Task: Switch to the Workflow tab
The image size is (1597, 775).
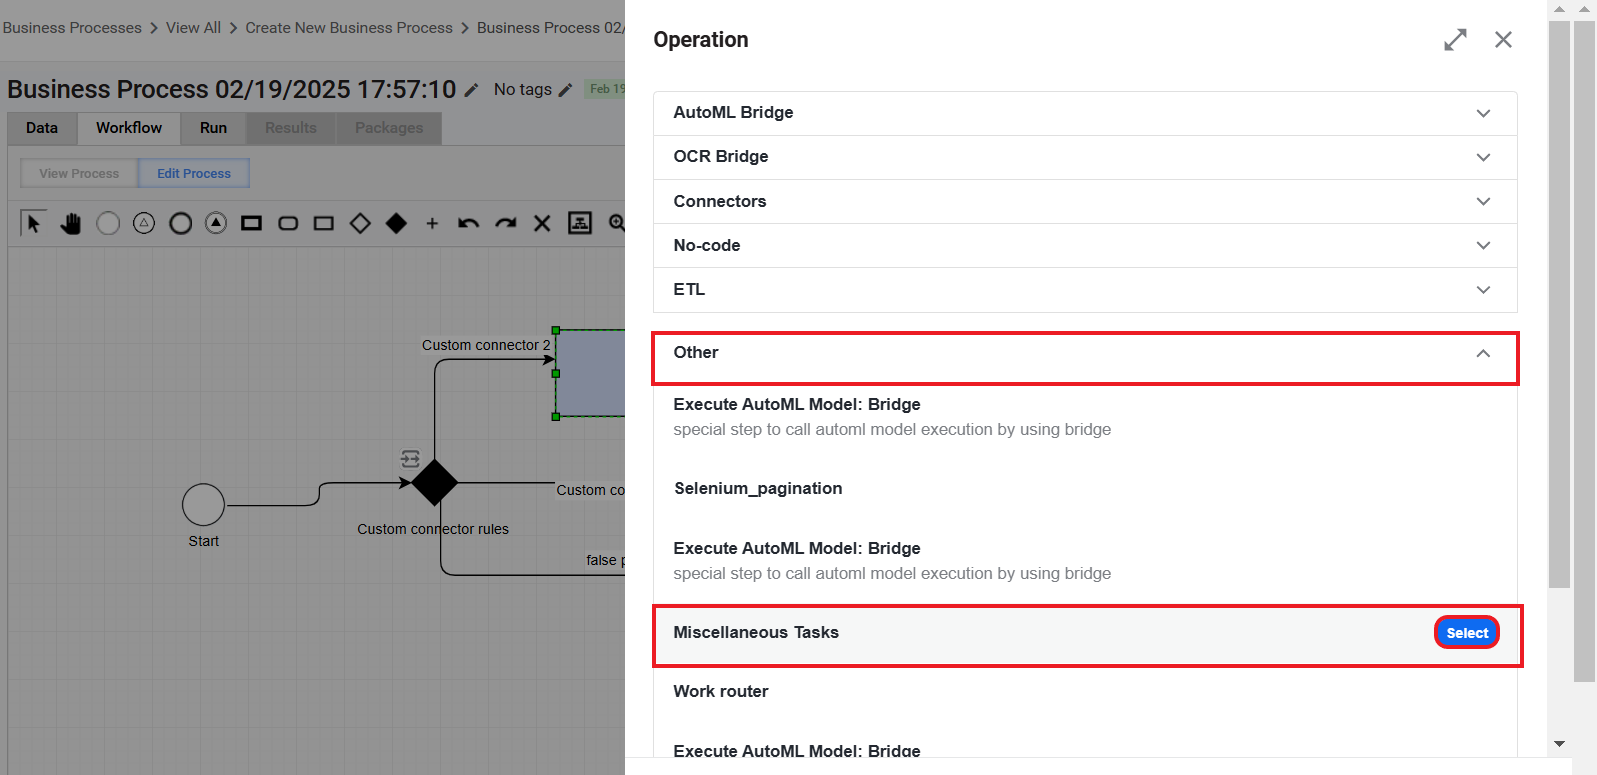Action: (129, 128)
